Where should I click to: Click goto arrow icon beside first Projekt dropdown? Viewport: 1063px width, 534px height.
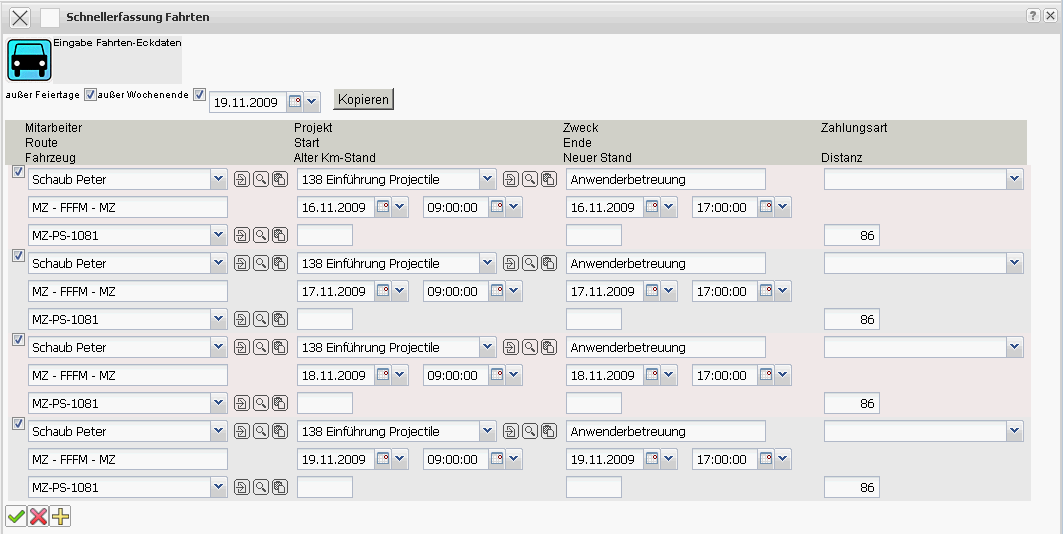pyautogui.click(x=511, y=180)
